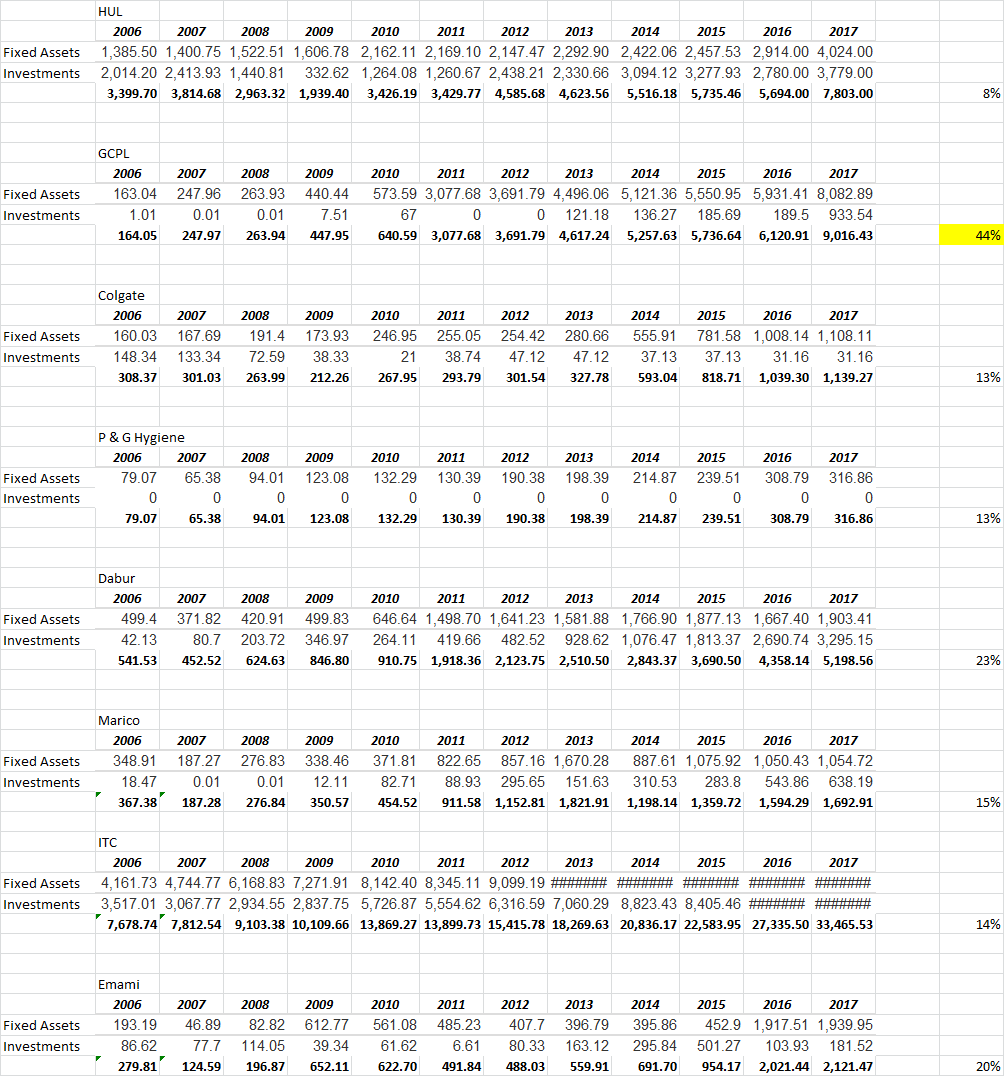
Task: Click the yellow-highlighted 44% cell
Action: point(971,235)
